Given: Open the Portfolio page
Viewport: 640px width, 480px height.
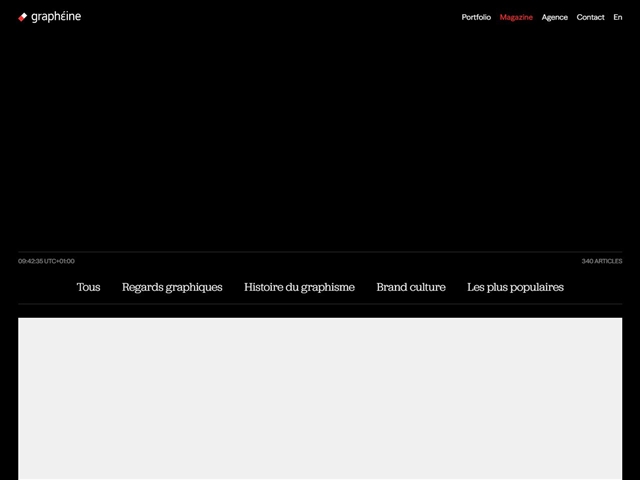Looking at the screenshot, I should [476, 17].
